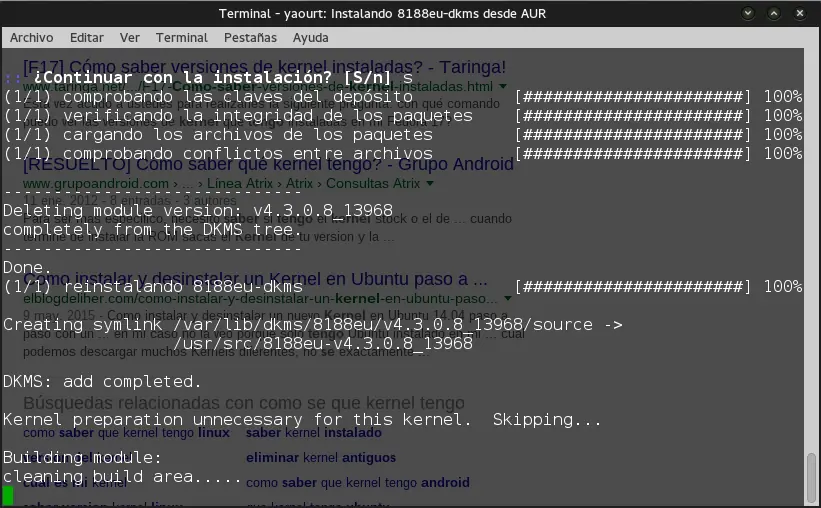
Task: Click related search 'como saber que kernel tengo linux'
Action: click(126, 433)
